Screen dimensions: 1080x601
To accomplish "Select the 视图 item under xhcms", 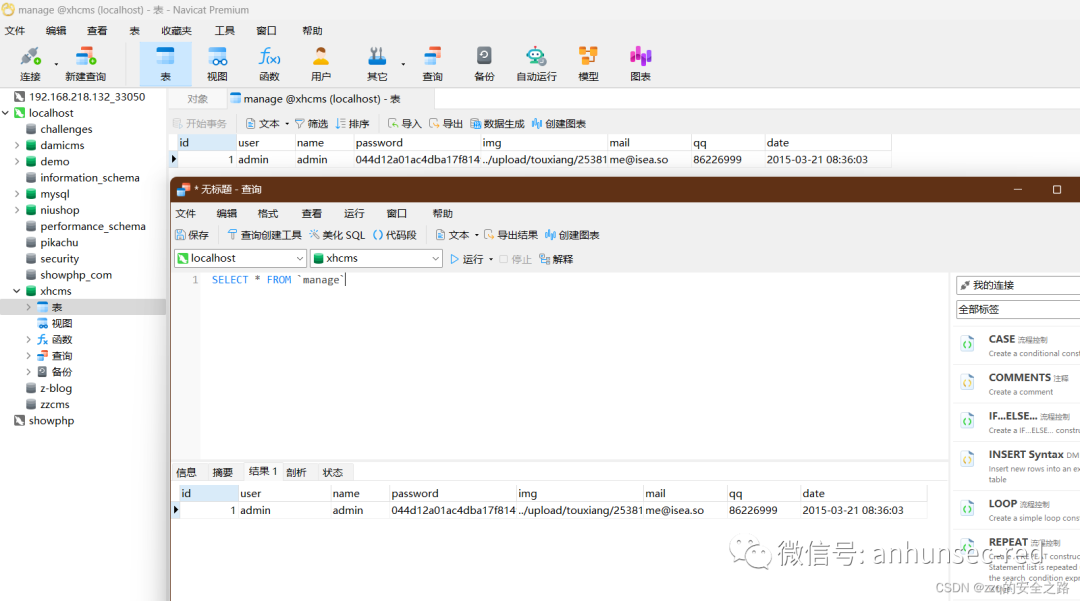I will tap(61, 324).
